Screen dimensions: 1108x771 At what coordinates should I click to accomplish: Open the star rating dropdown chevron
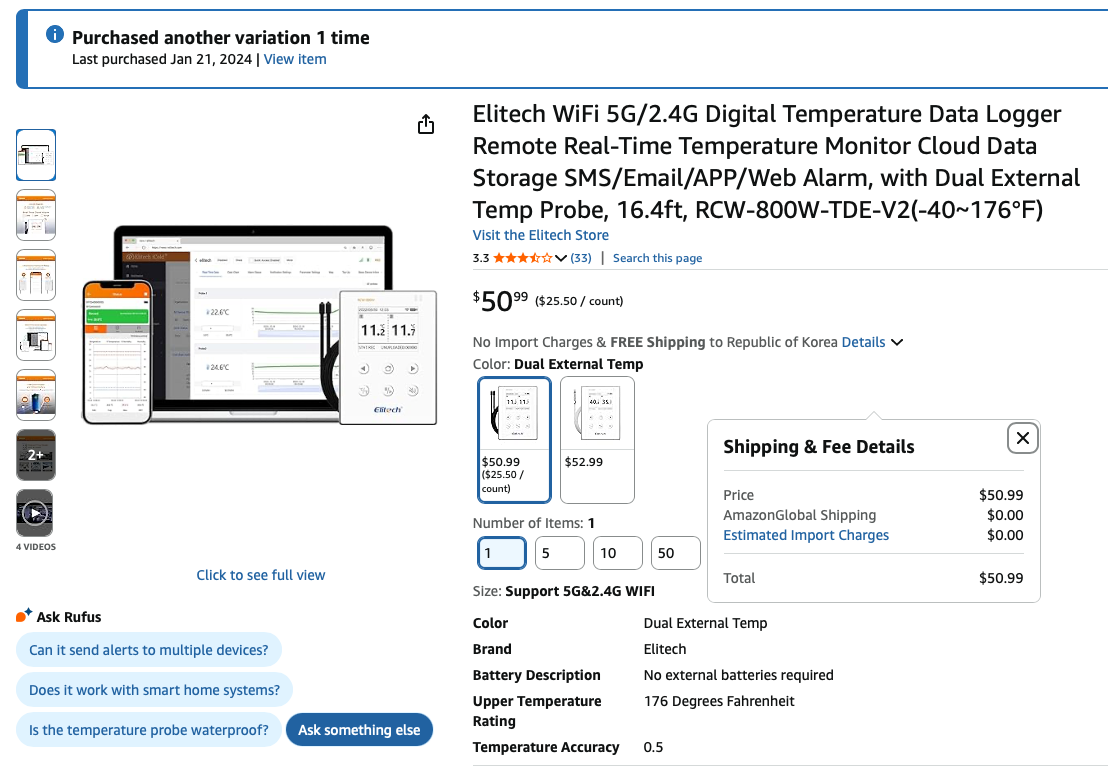pyautogui.click(x=561, y=258)
